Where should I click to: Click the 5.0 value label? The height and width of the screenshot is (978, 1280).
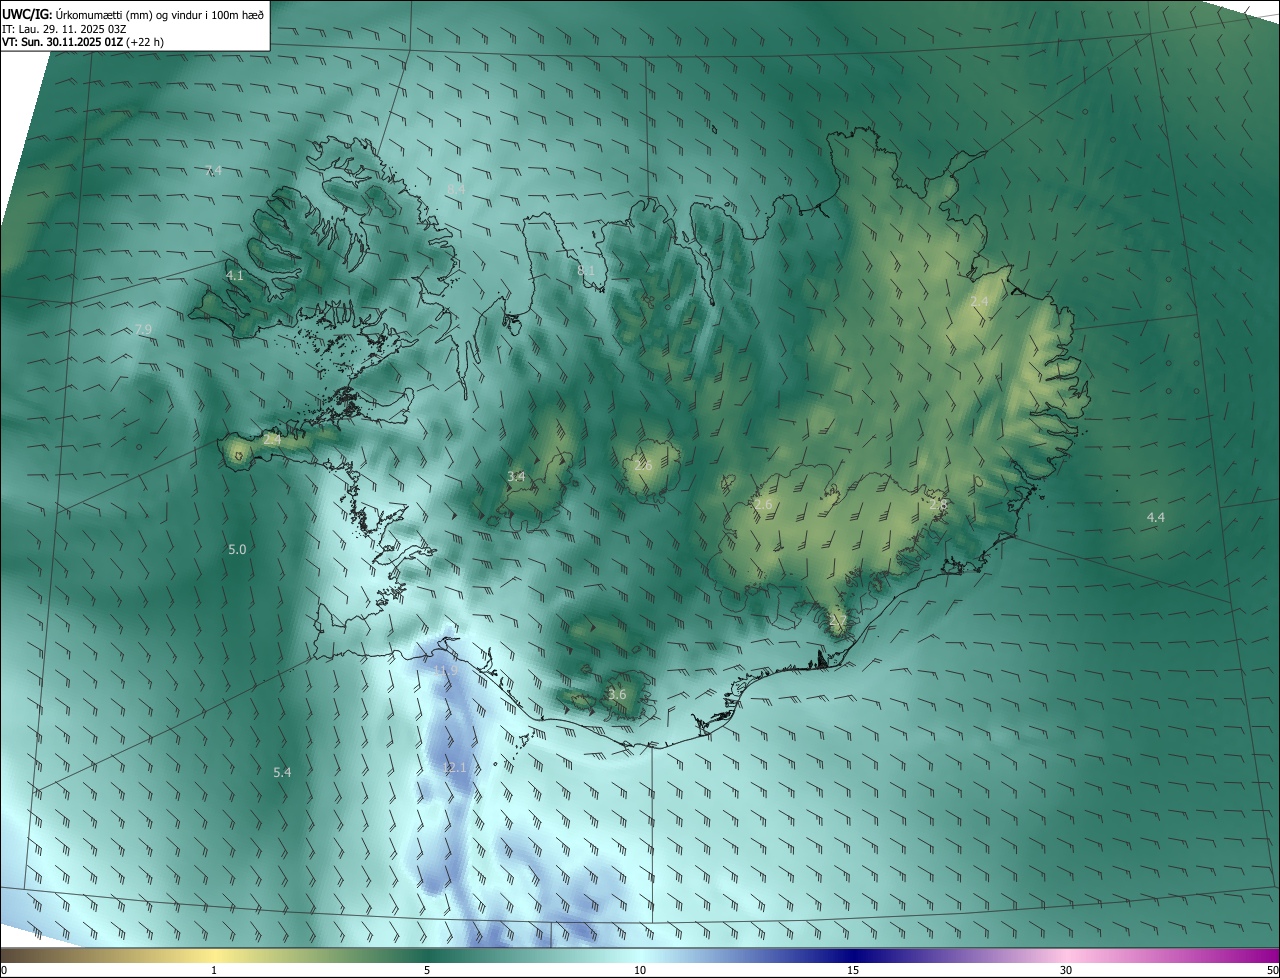coord(237,550)
